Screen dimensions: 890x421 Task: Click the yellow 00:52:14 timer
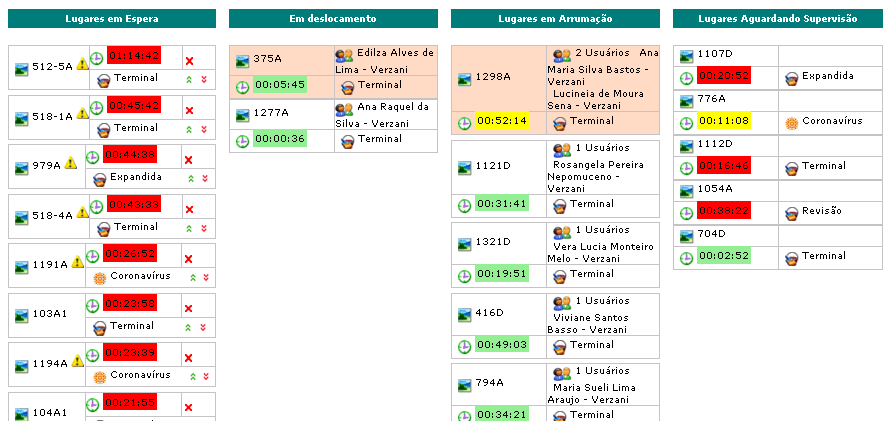tap(501, 121)
